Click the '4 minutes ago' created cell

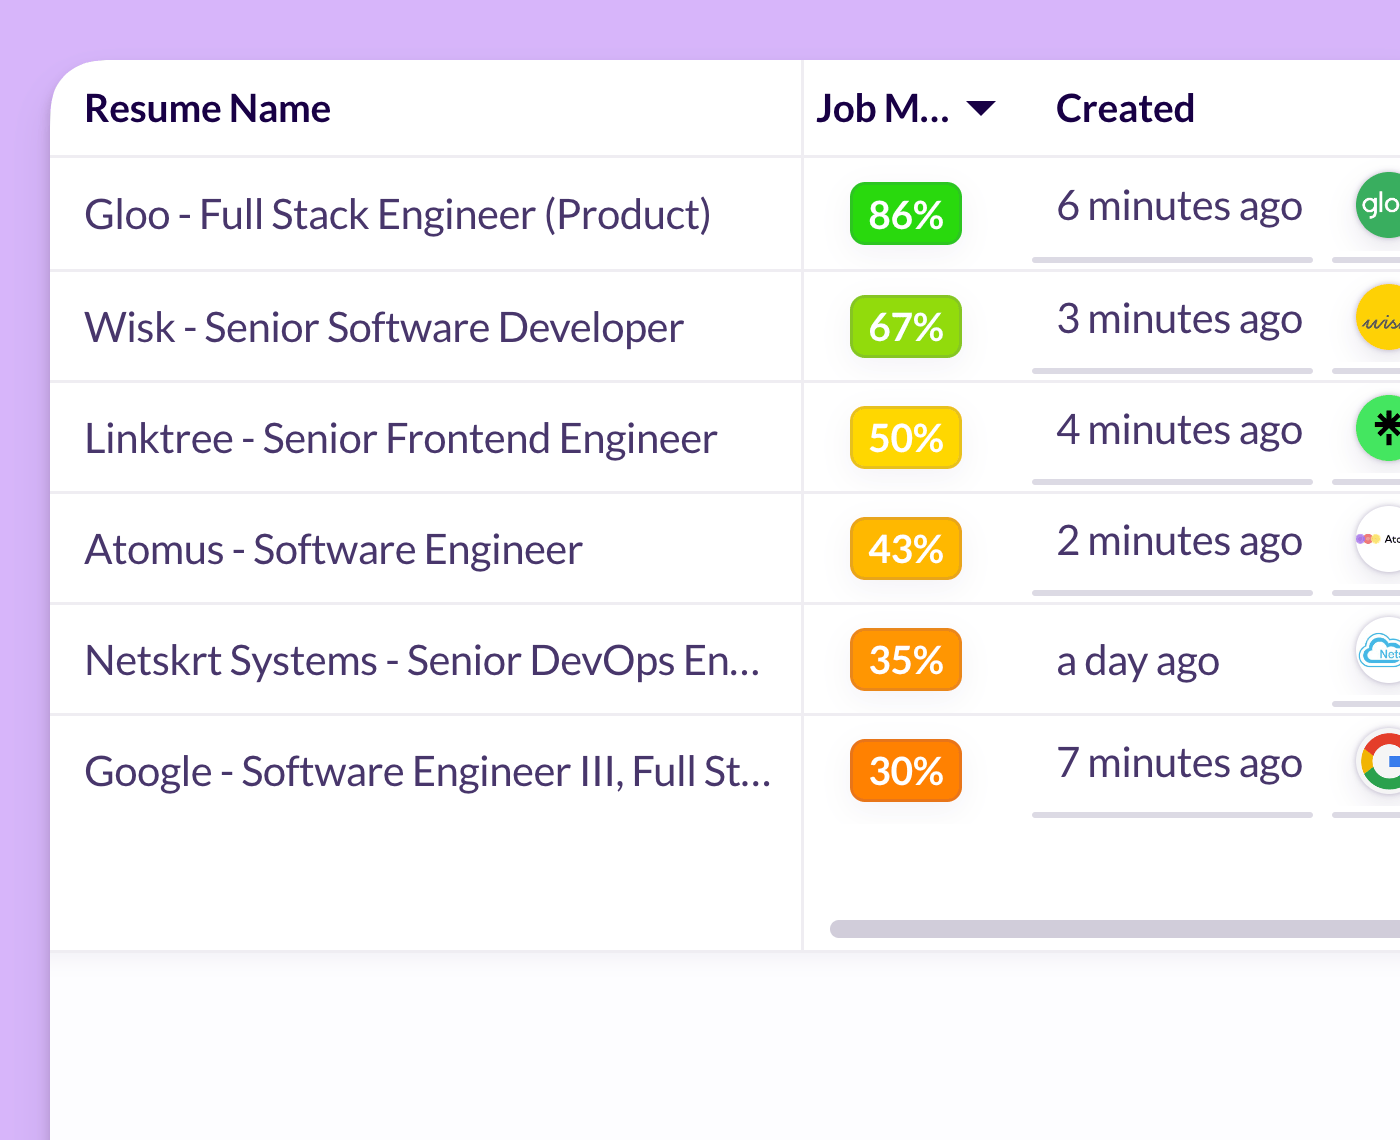[x=1179, y=430]
